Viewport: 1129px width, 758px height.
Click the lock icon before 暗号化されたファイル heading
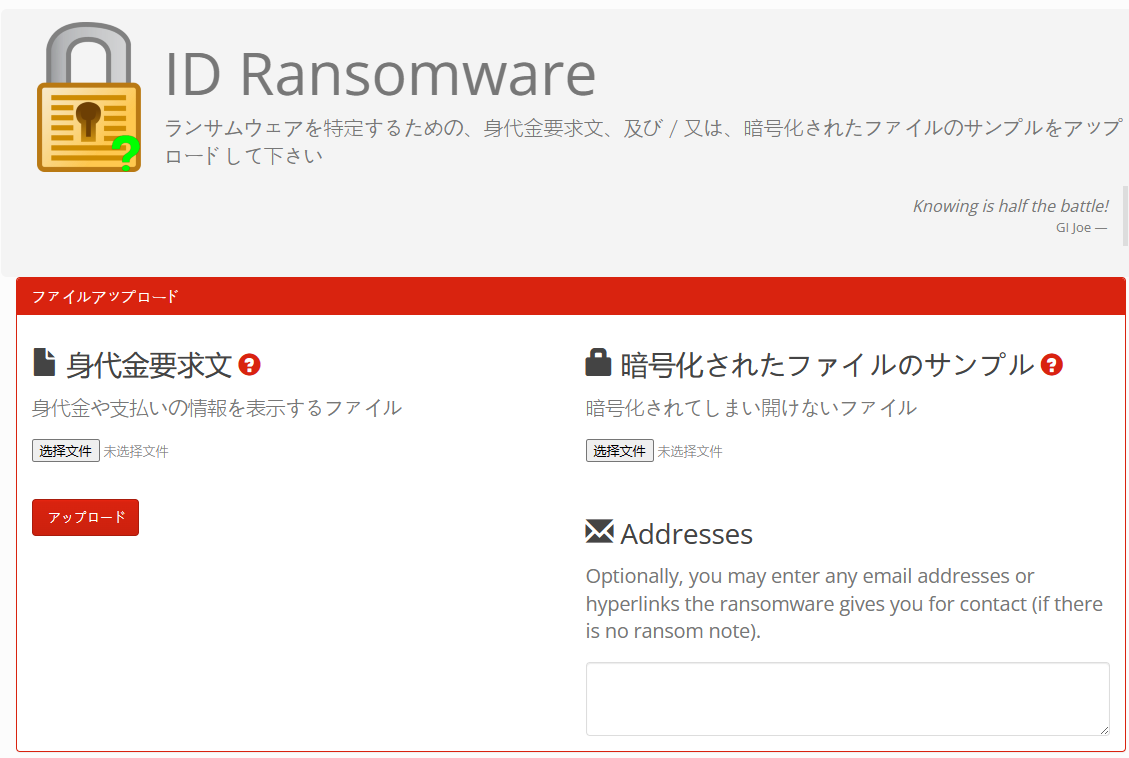tap(598, 362)
